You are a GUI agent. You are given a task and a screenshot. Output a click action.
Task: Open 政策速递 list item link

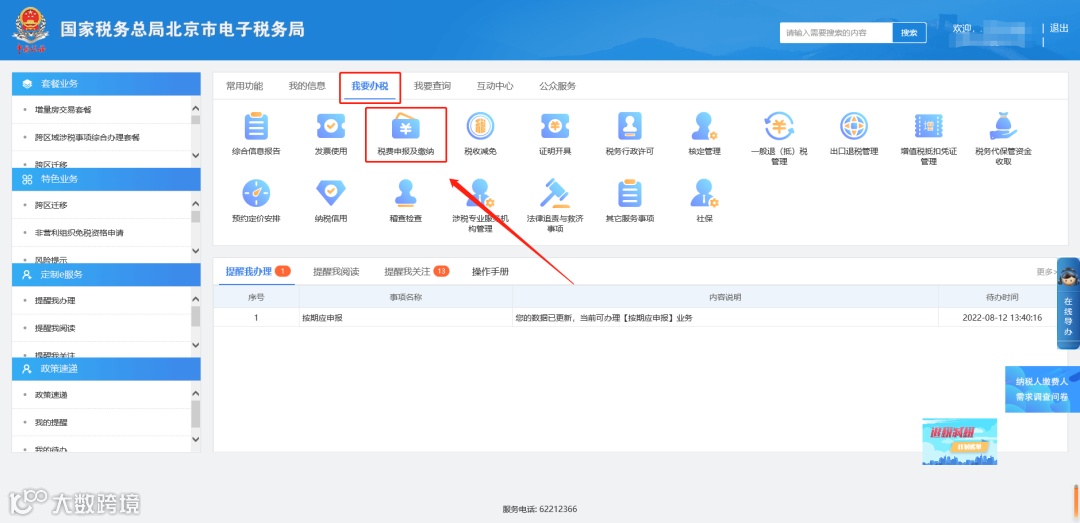click(x=51, y=395)
